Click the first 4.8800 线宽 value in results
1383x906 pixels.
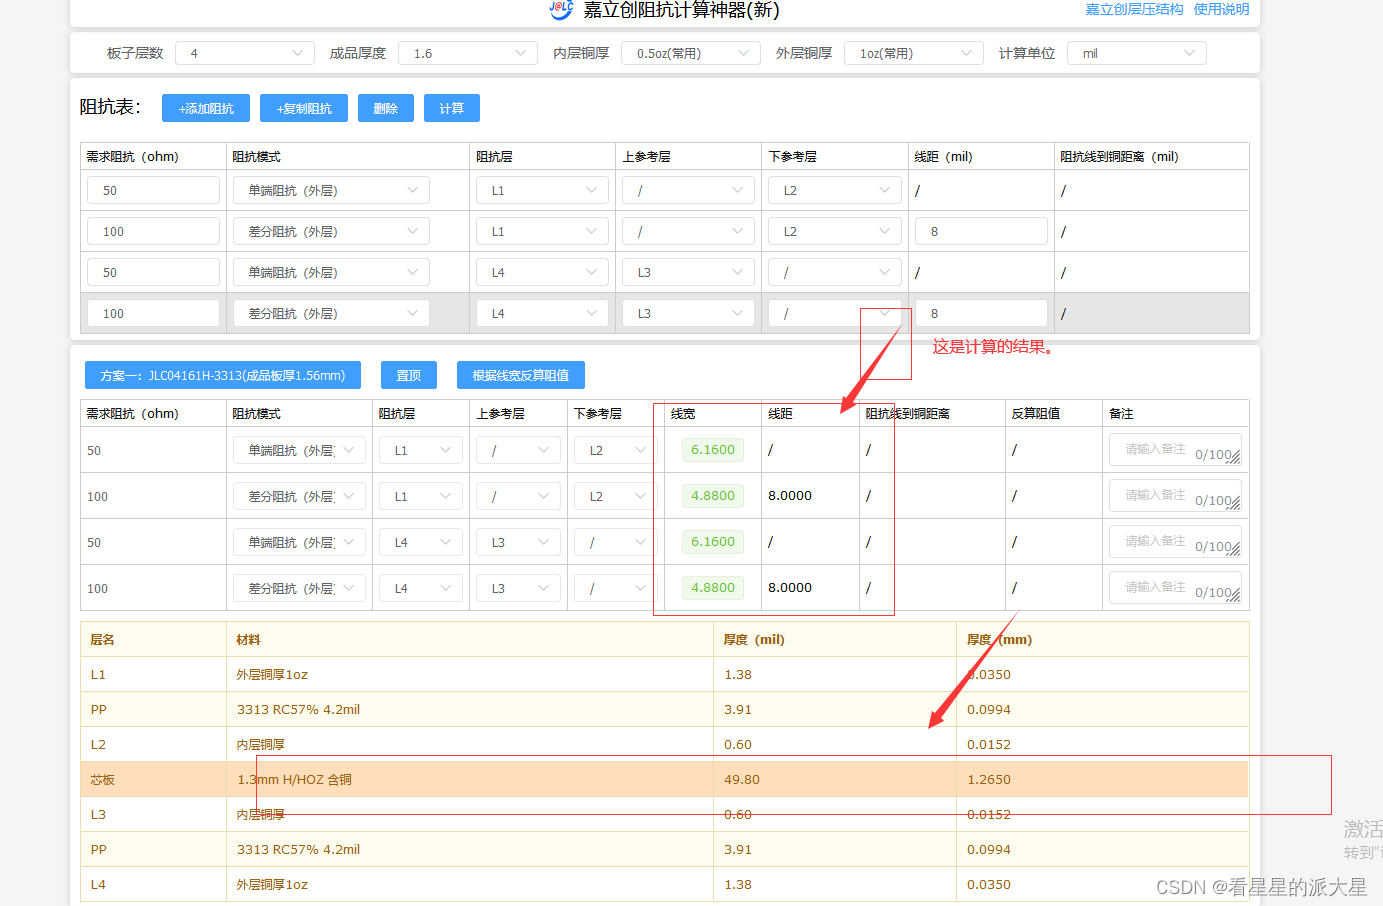[713, 496]
